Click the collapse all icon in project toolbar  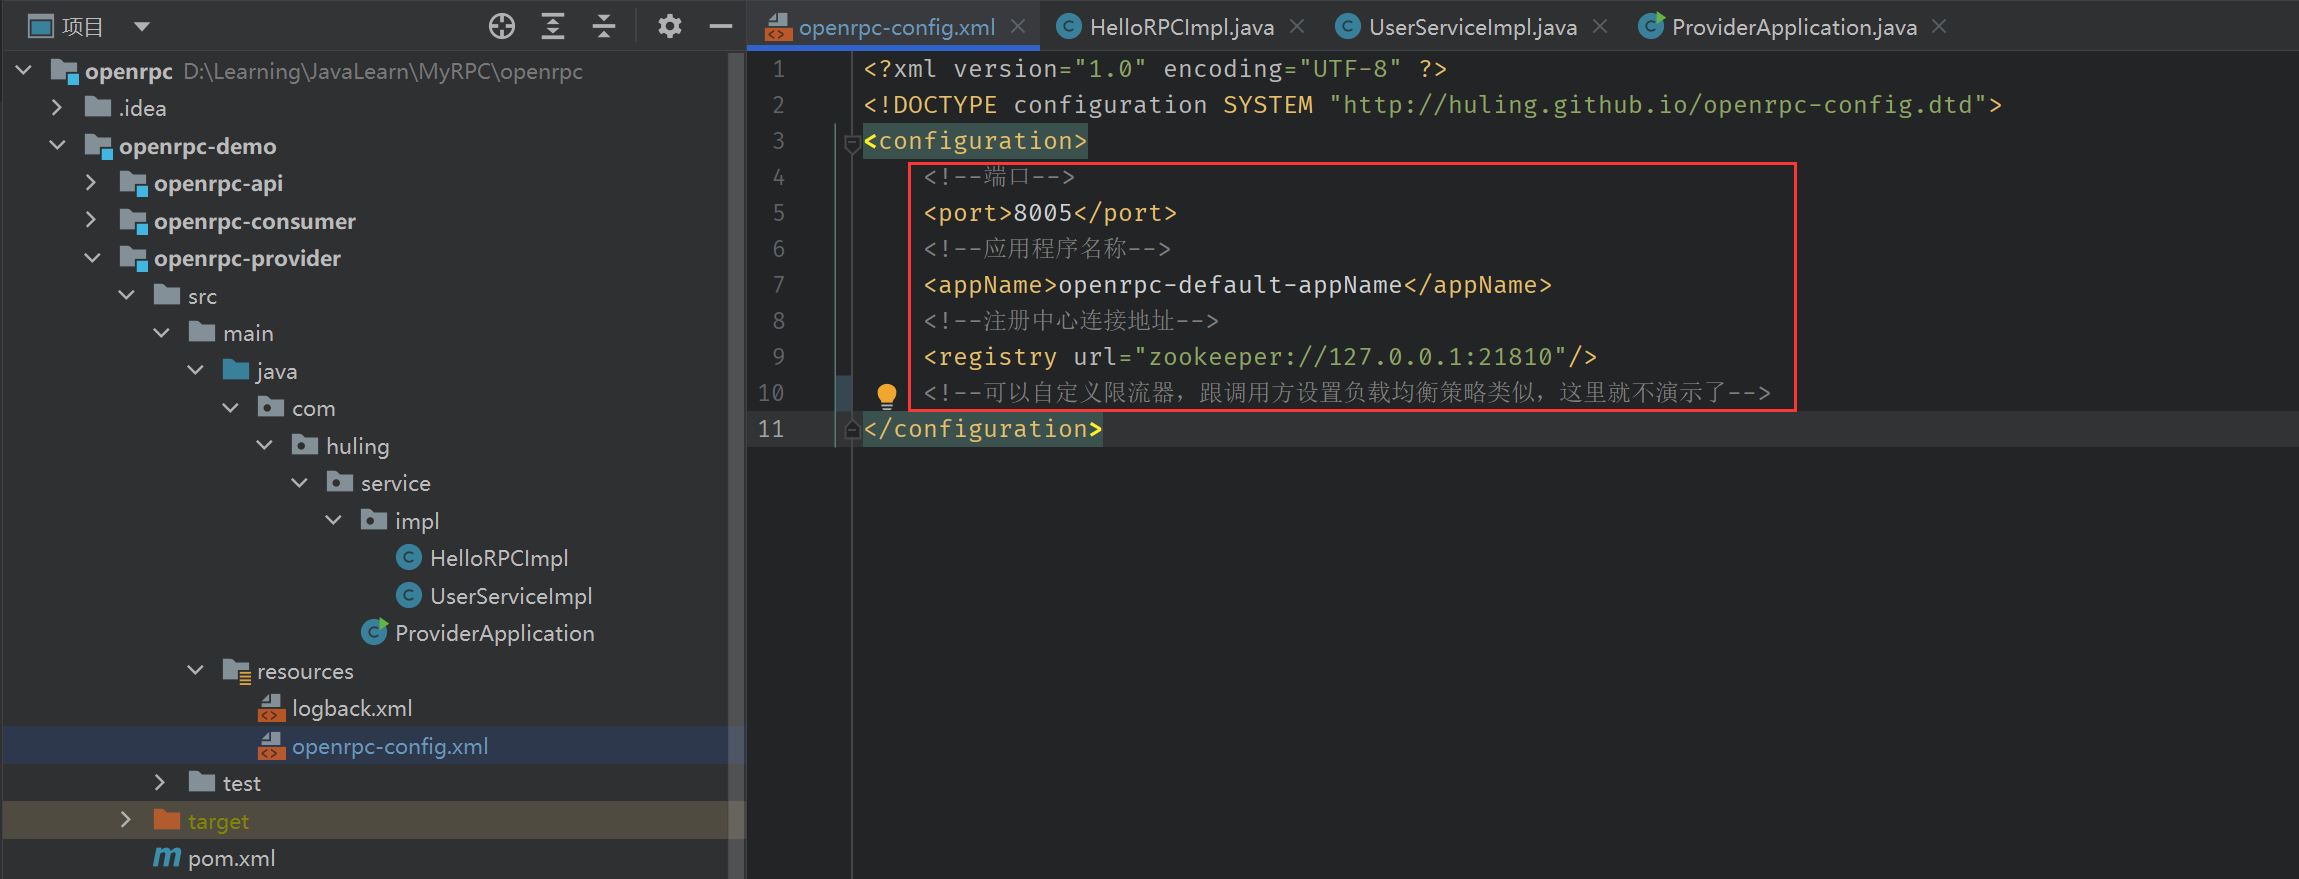604,27
